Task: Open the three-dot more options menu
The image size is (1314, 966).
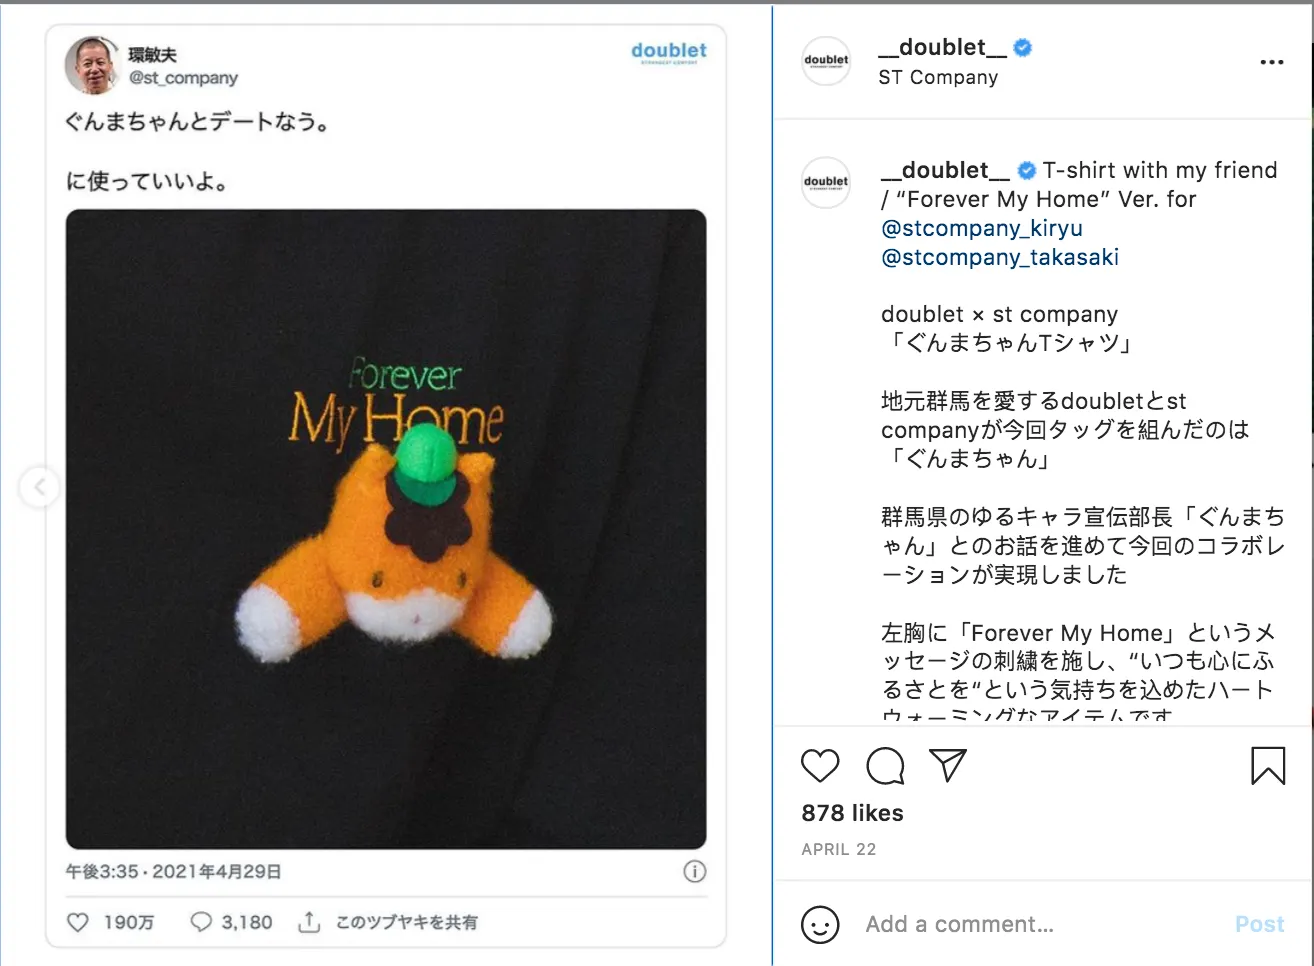Action: click(1271, 62)
